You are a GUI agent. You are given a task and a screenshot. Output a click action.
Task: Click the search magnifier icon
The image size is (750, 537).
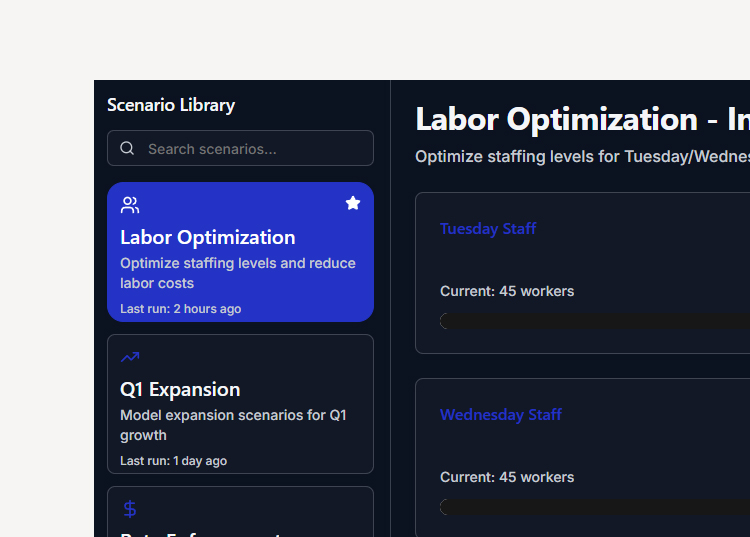(x=127, y=149)
